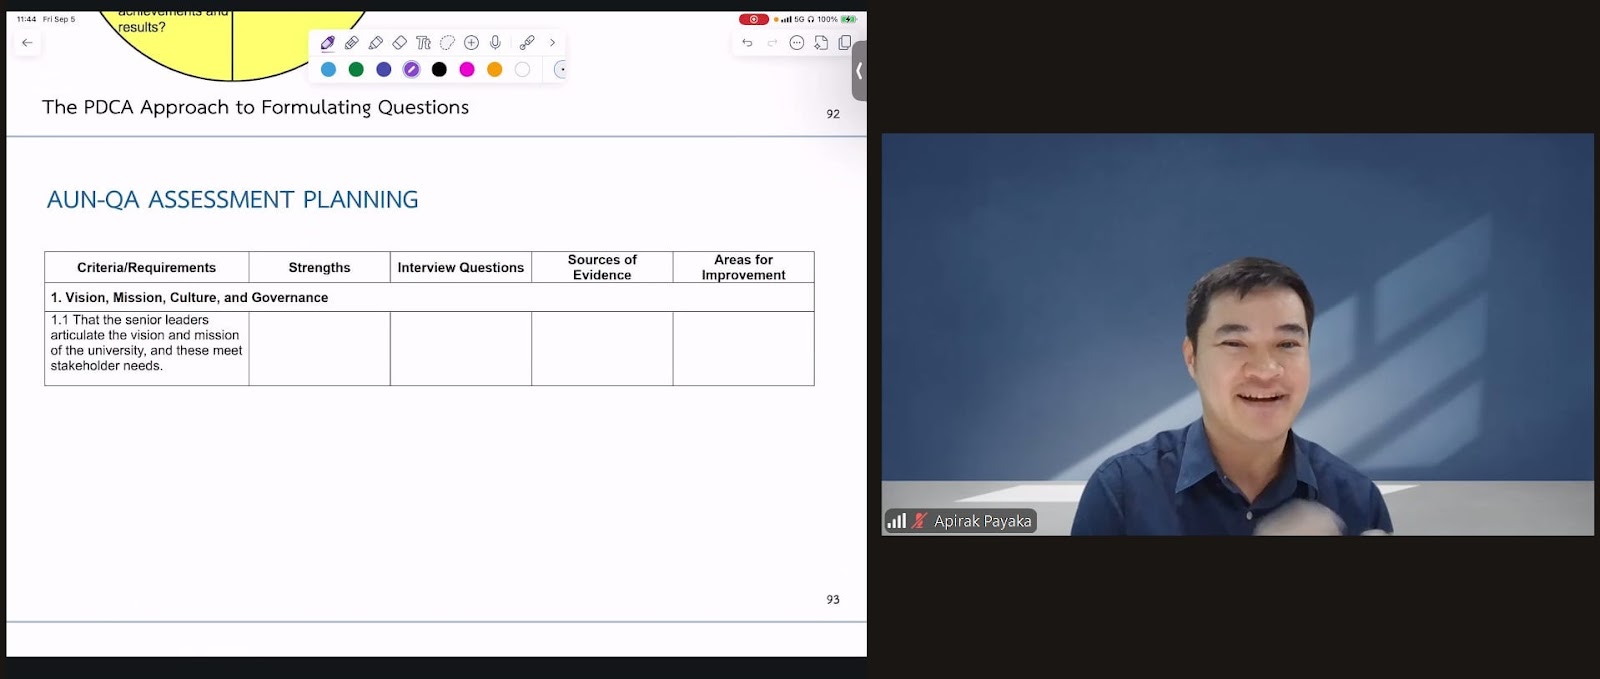Click the Apirak Payaka name label
The width and height of the screenshot is (1600, 679).
point(983,521)
